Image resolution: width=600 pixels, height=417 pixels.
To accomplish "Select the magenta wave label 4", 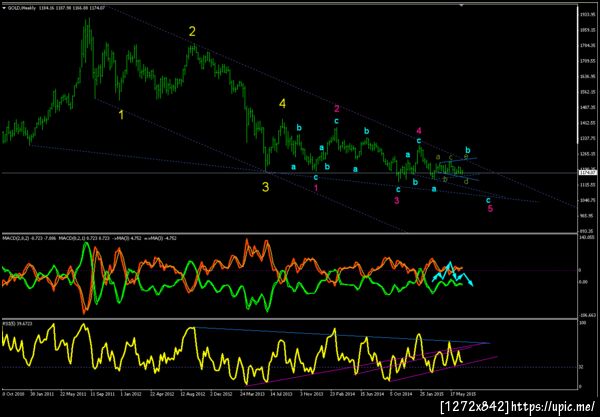I will pos(419,131).
